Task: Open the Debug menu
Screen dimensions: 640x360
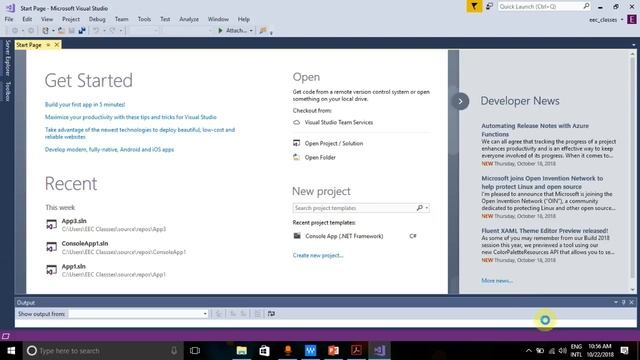Action: tap(97, 19)
